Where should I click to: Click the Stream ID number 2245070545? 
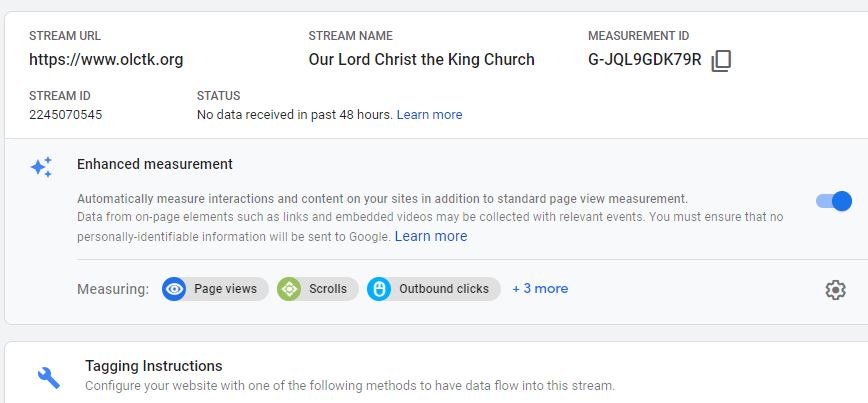[65, 115]
